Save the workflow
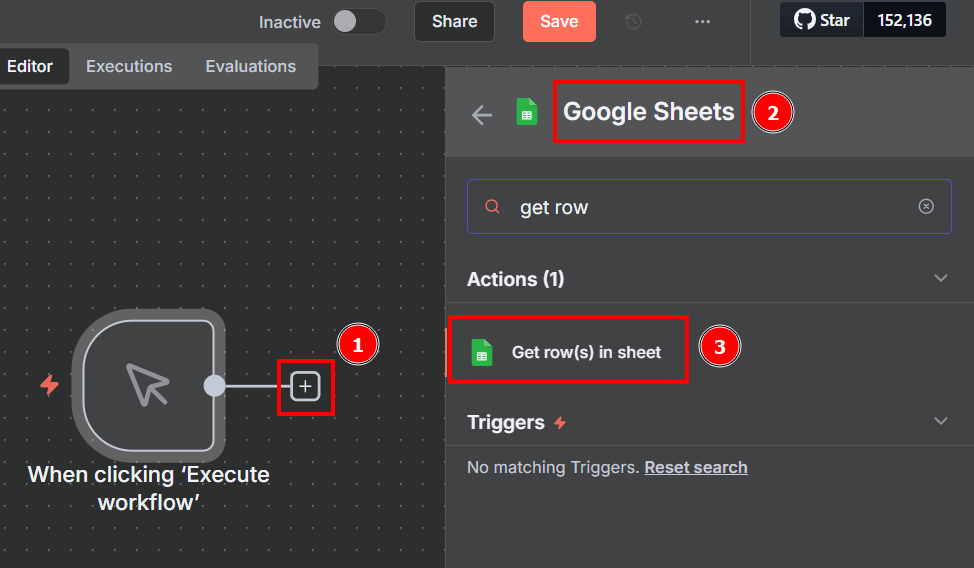 click(x=559, y=22)
